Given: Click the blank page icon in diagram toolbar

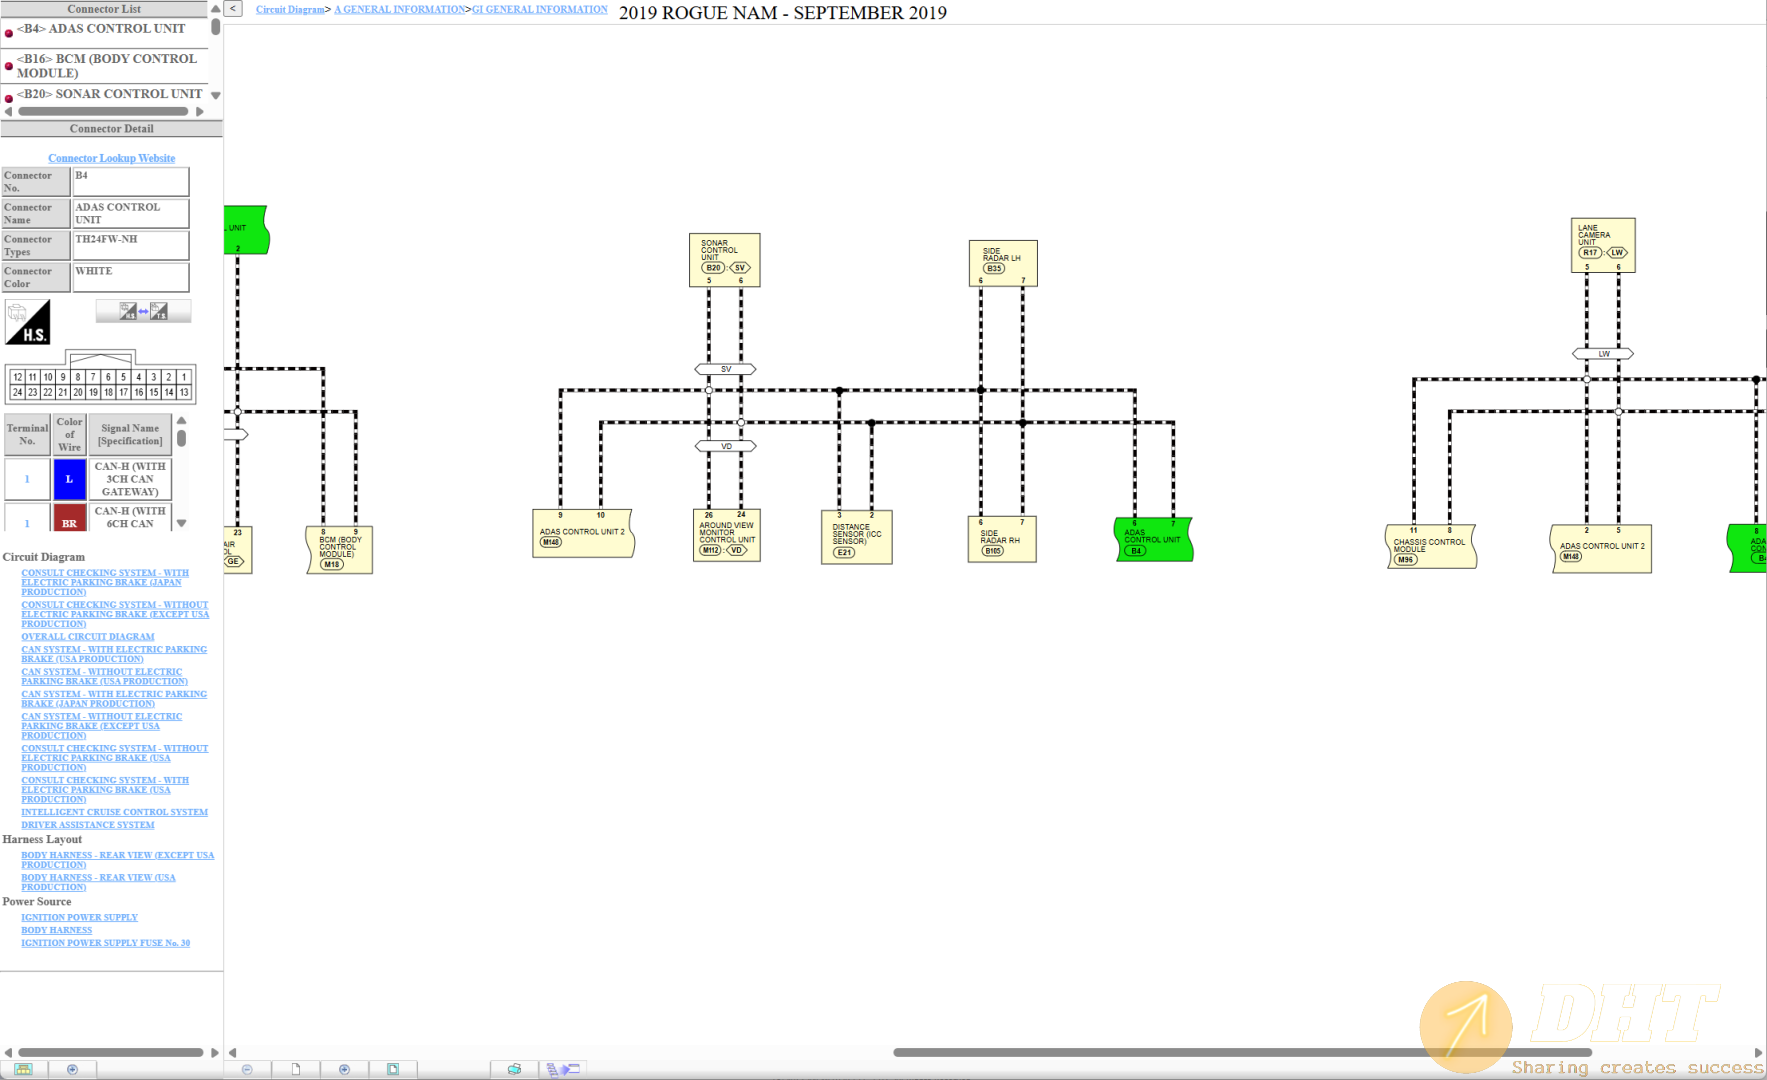Looking at the screenshot, I should [x=296, y=1069].
